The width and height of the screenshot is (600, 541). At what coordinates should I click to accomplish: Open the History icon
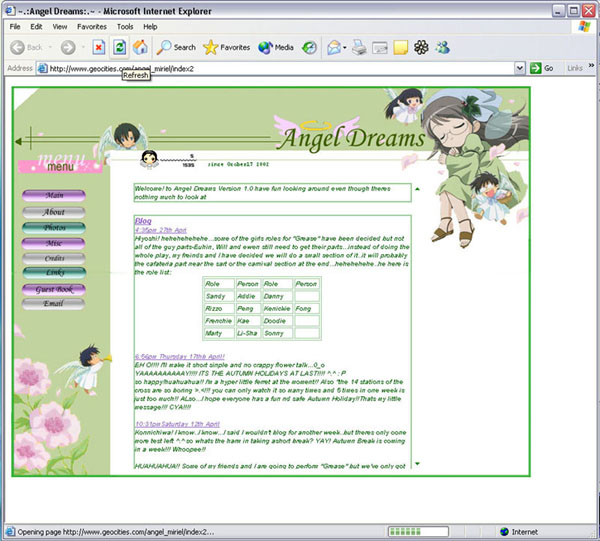[309, 47]
